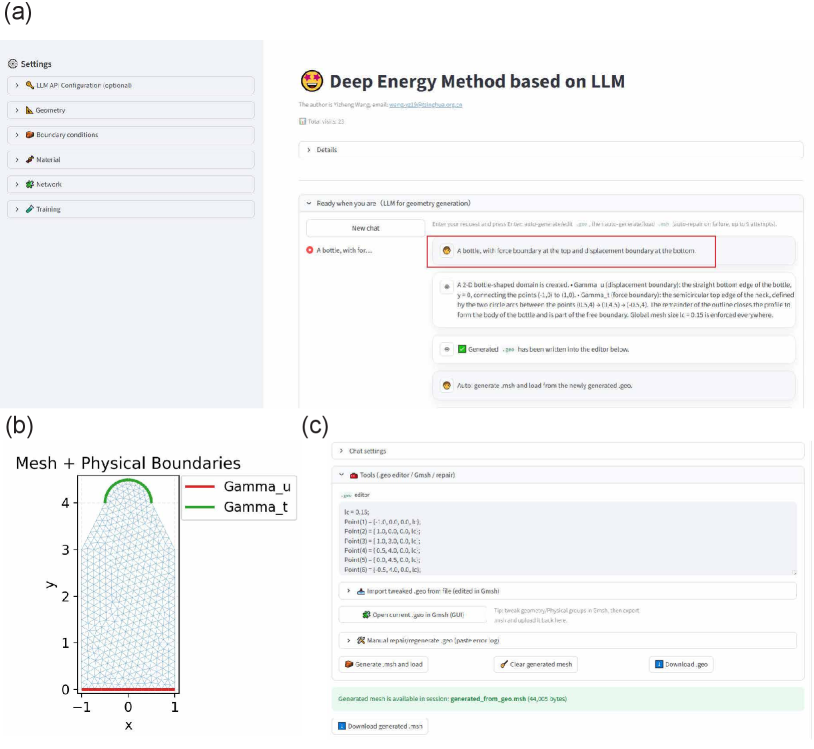Image resolution: width=814 pixels, height=749 pixels.
Task: Expand the Geometry settings section
Action: [x=131, y=110]
